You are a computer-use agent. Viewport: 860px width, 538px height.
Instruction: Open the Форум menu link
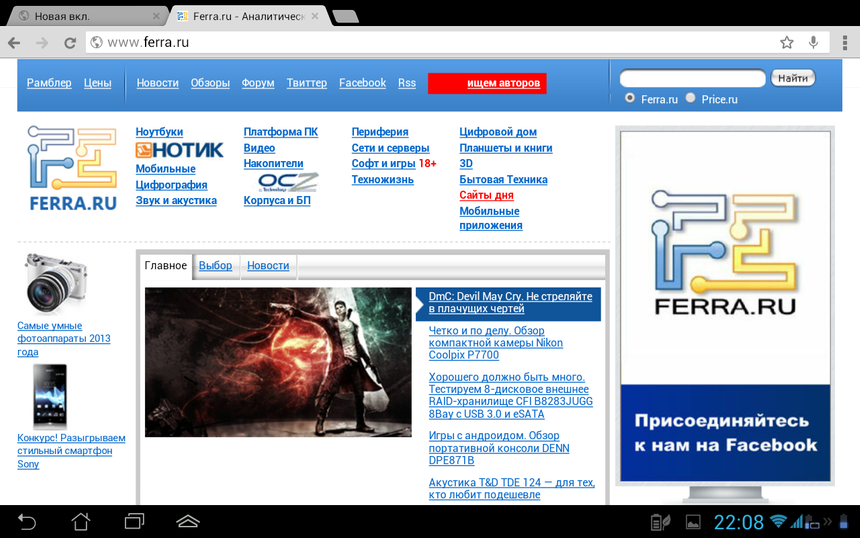coord(258,83)
